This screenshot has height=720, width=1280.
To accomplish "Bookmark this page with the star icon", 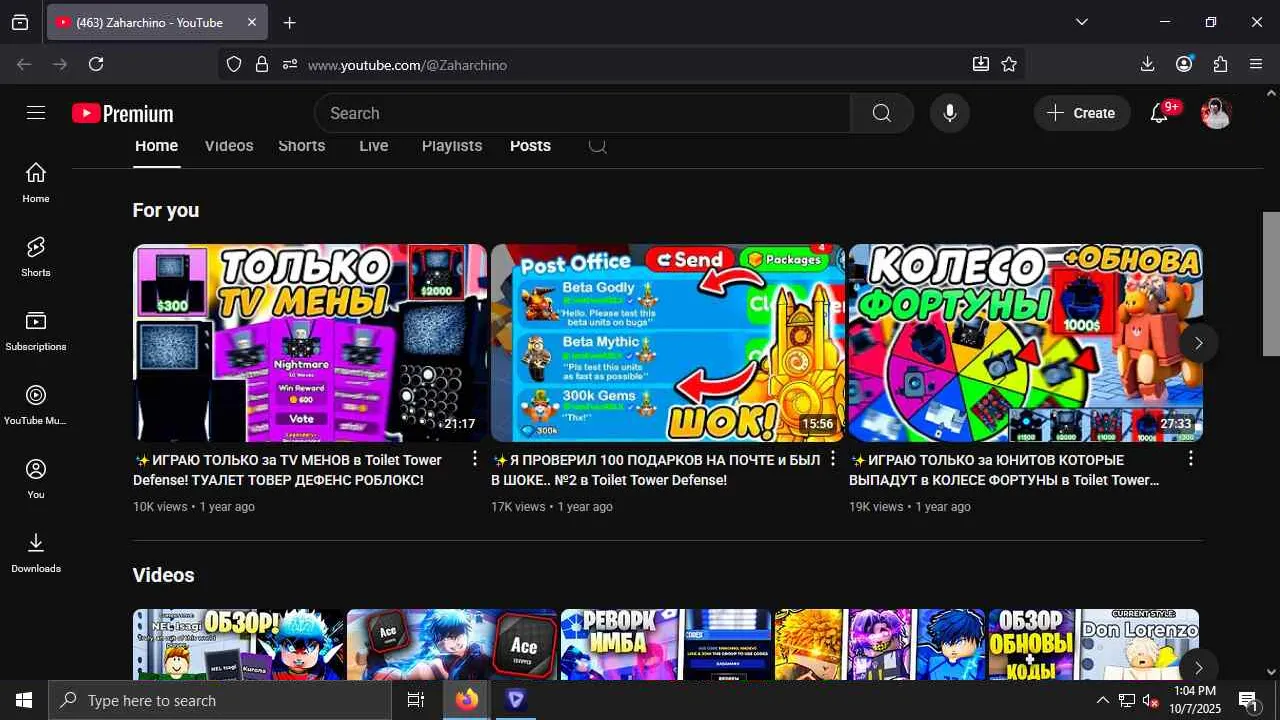I will [x=1009, y=64].
